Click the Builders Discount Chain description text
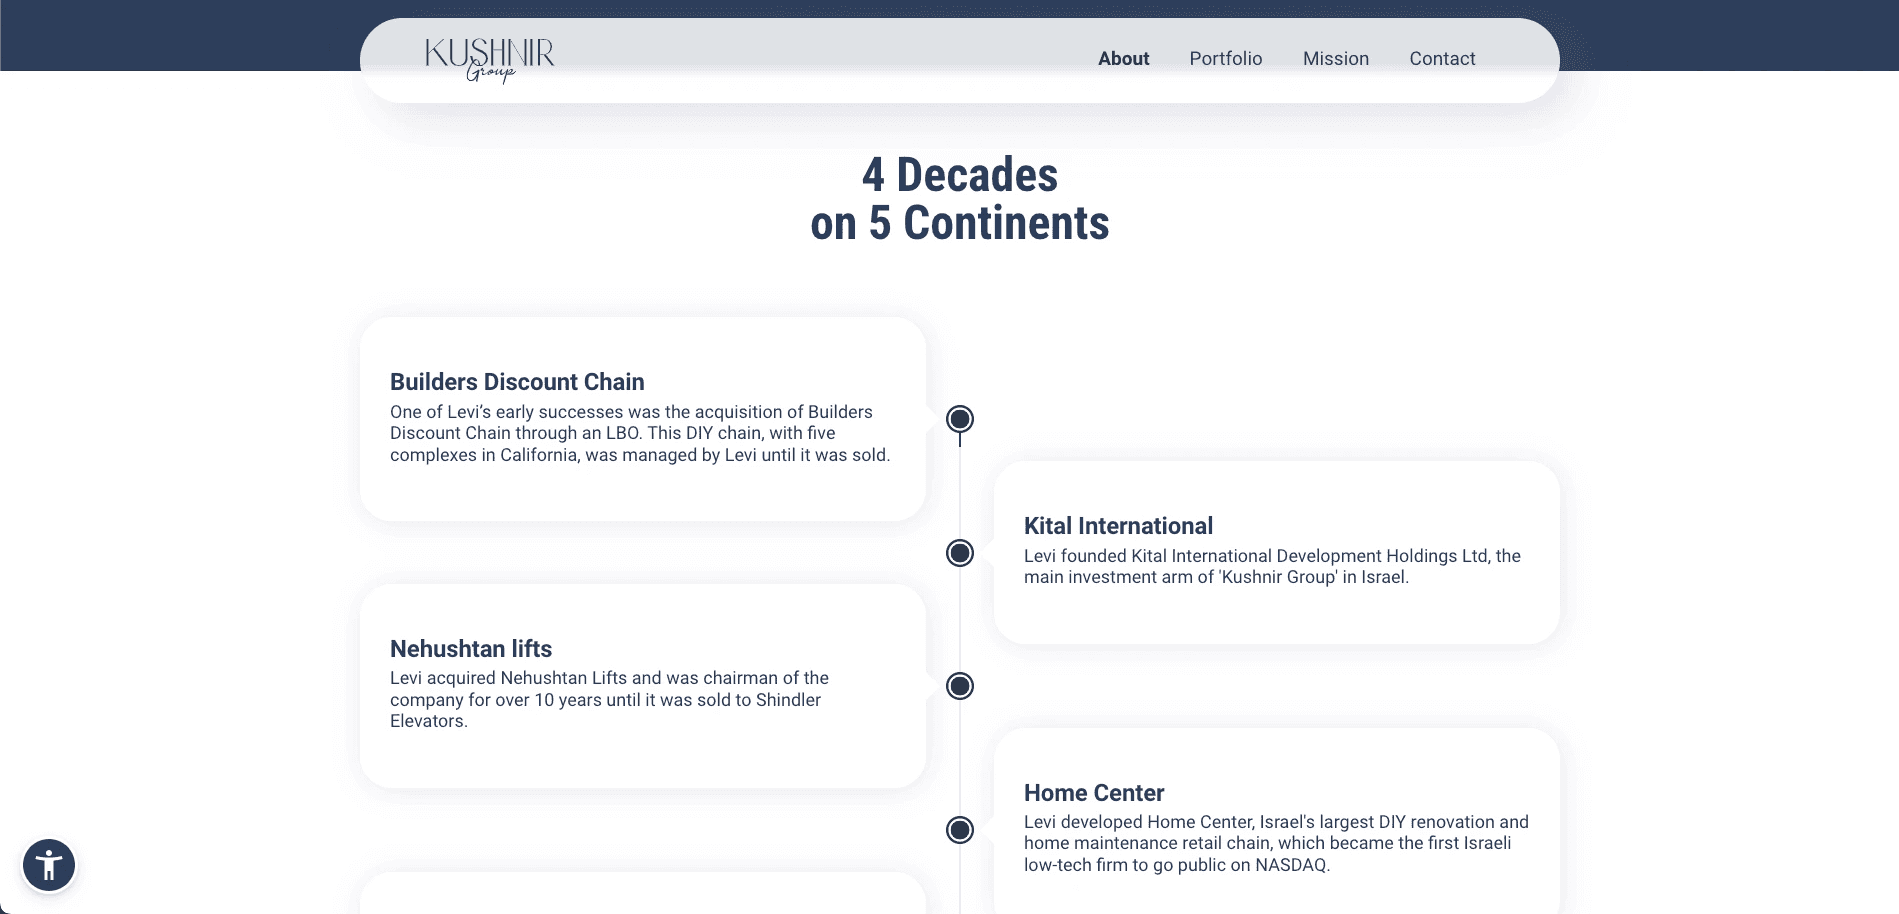This screenshot has width=1899, height=914. [x=640, y=433]
